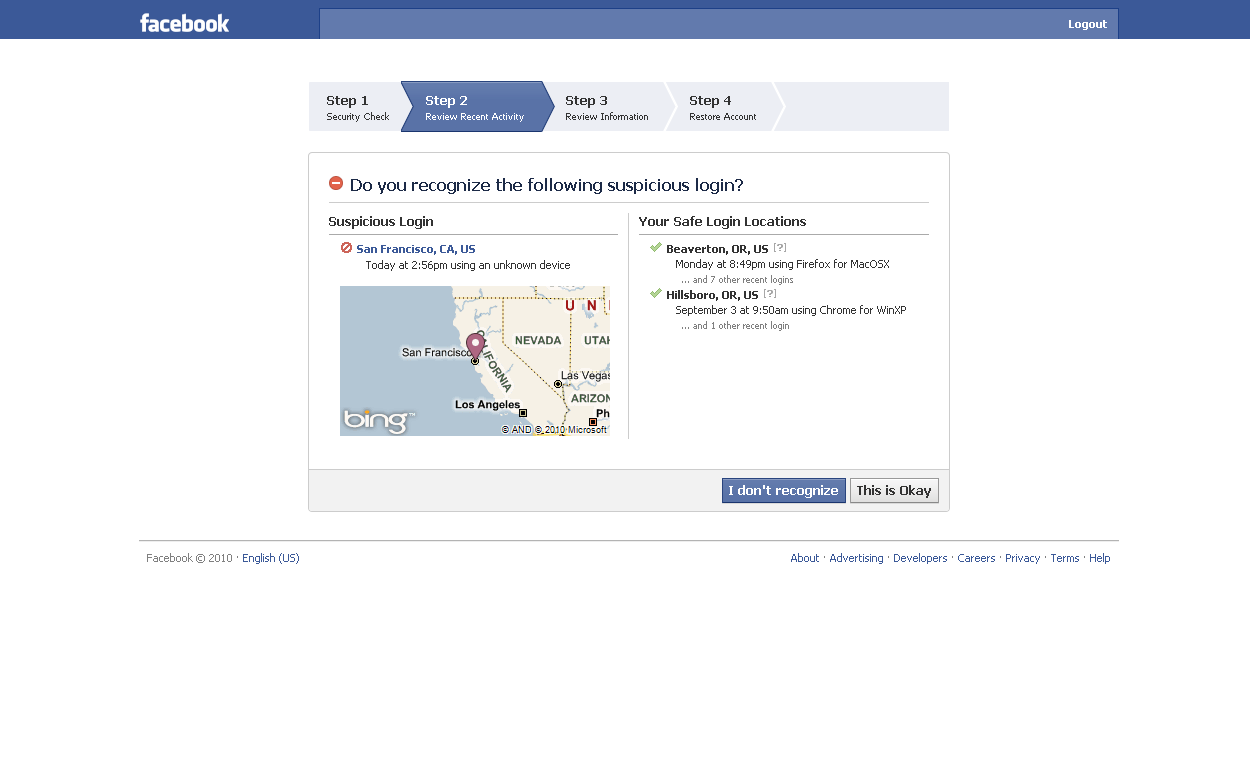Viewport: 1250px width, 779px height.
Task: Click the Logout link in header
Action: [x=1087, y=24]
